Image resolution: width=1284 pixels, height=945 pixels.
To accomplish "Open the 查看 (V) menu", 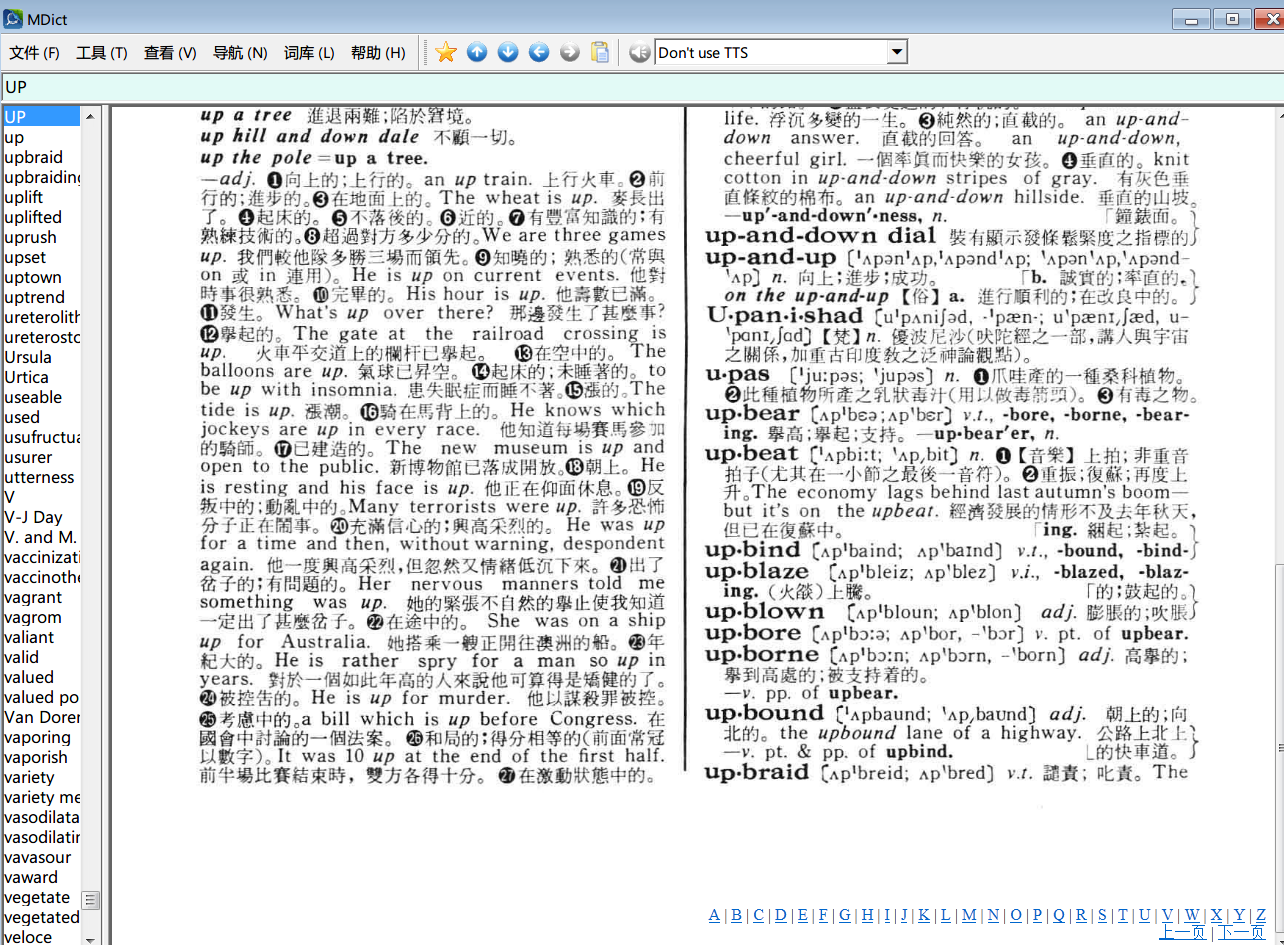I will click(170, 53).
